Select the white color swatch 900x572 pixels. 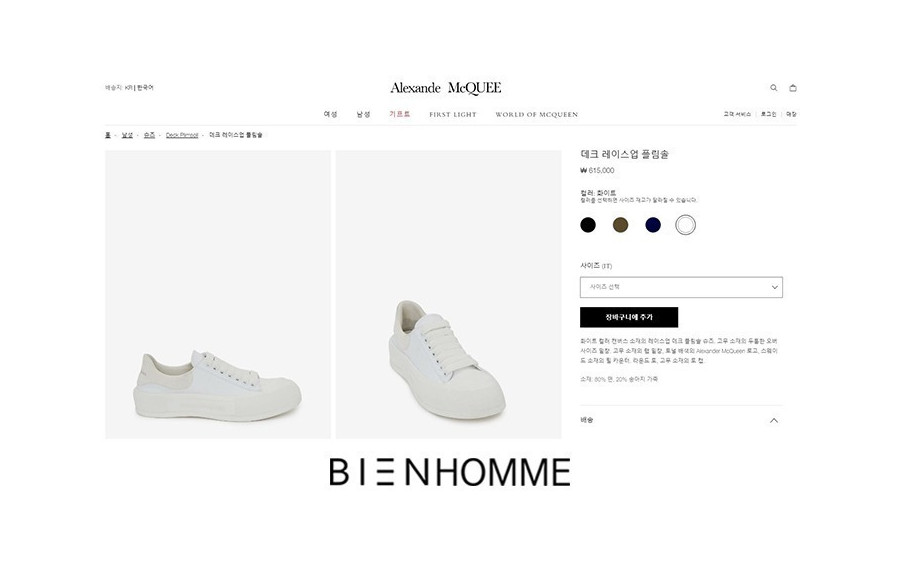tap(685, 225)
